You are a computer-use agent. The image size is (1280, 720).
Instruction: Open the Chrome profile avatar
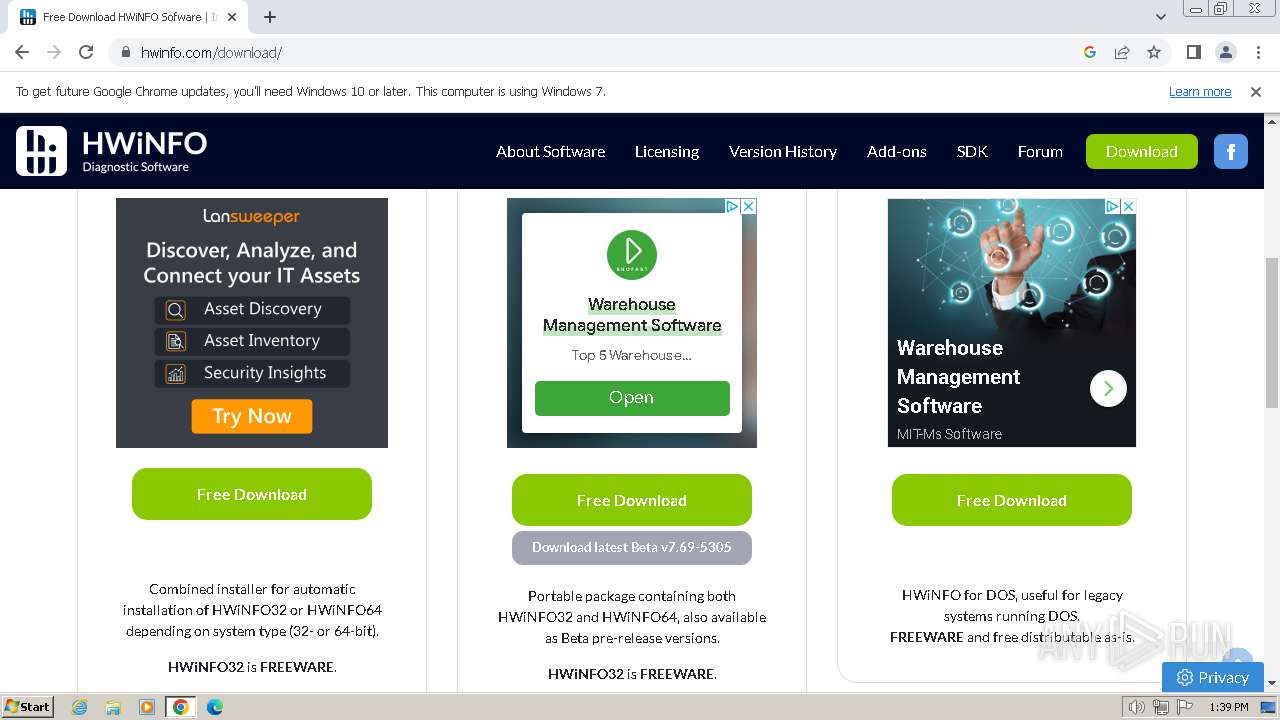pos(1225,52)
